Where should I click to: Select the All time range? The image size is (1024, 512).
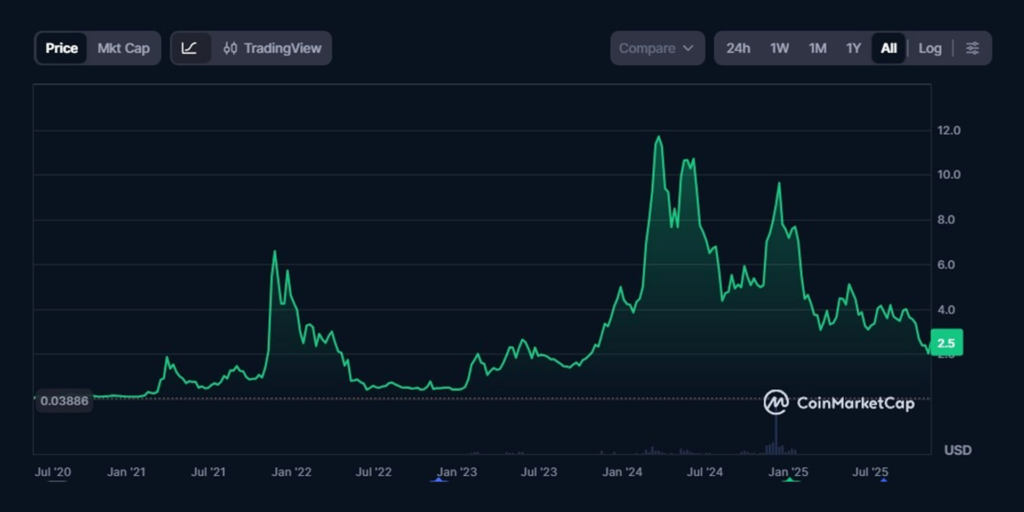coord(888,48)
